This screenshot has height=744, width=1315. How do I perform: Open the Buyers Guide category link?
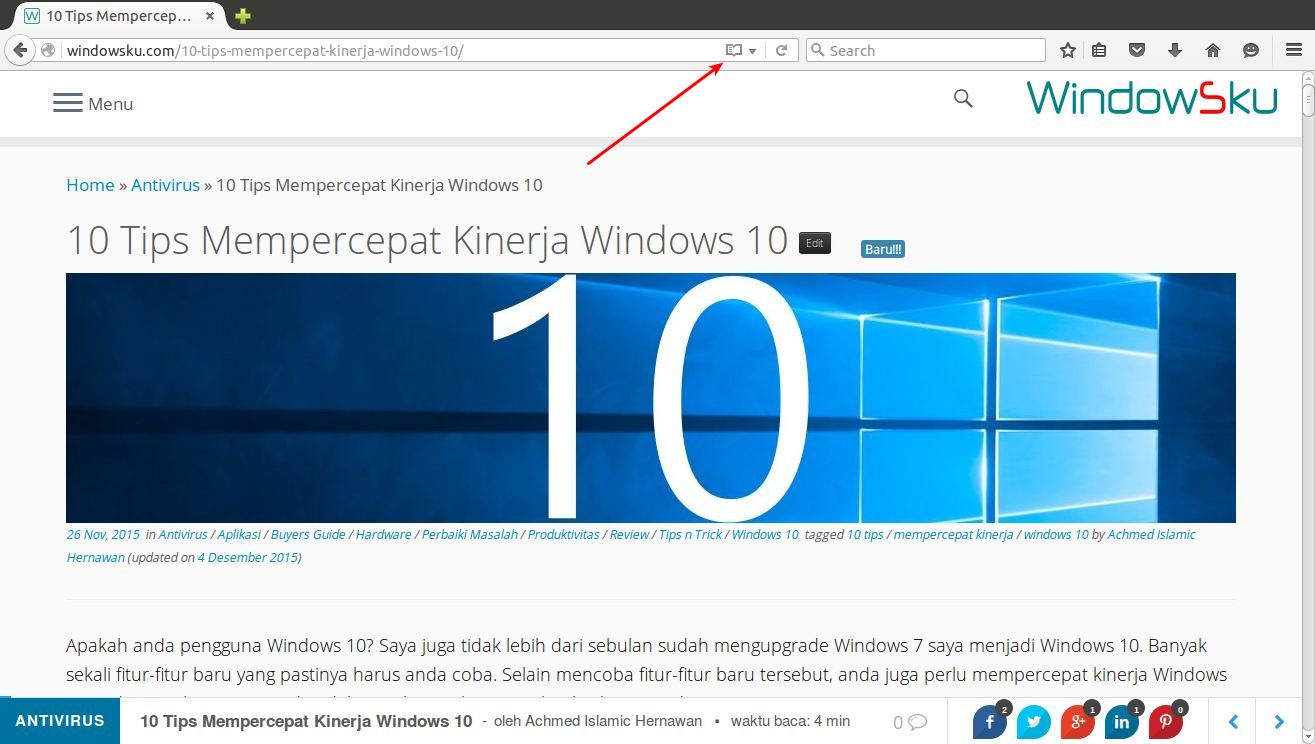click(308, 534)
